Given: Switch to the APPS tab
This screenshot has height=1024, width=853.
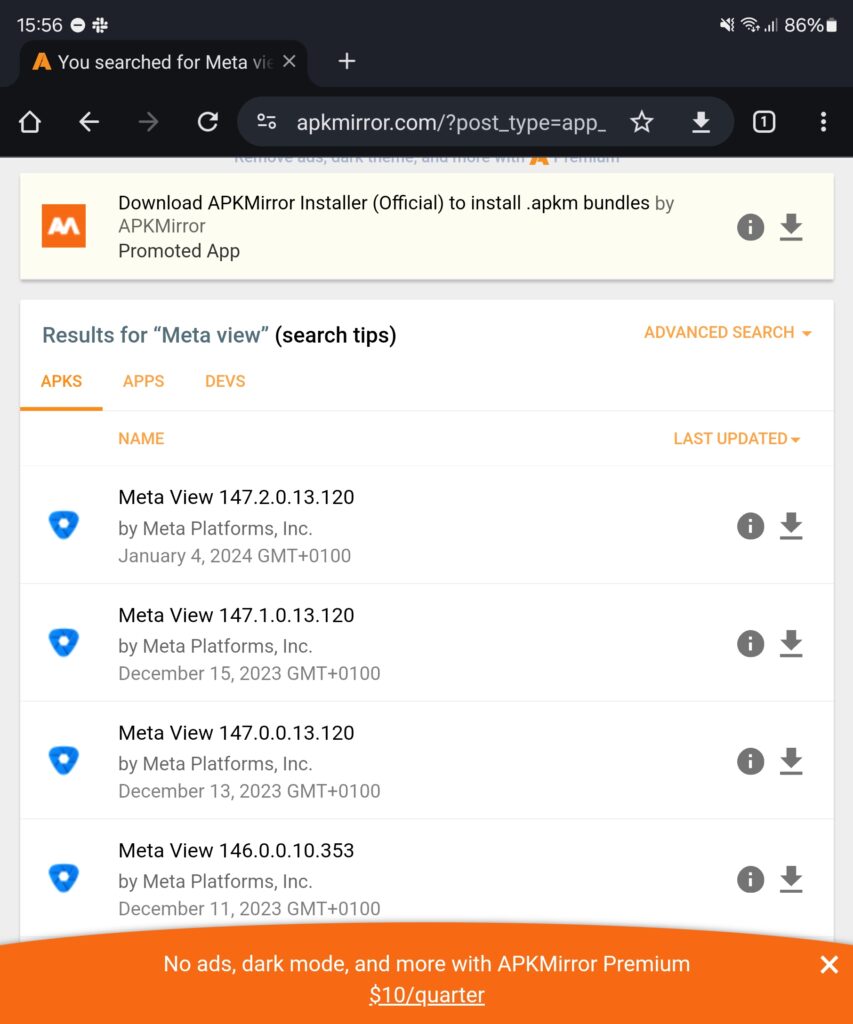Looking at the screenshot, I should click(143, 381).
